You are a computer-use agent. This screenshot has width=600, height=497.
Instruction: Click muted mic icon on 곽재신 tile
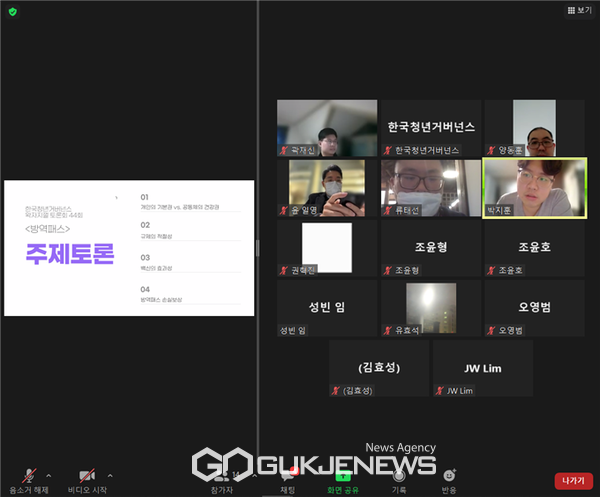coord(284,150)
